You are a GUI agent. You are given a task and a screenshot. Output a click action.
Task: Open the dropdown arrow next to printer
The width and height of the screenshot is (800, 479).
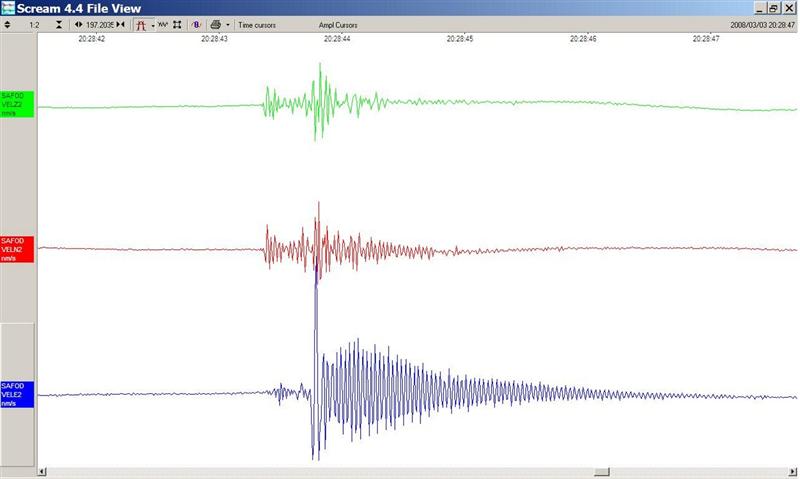228,24
